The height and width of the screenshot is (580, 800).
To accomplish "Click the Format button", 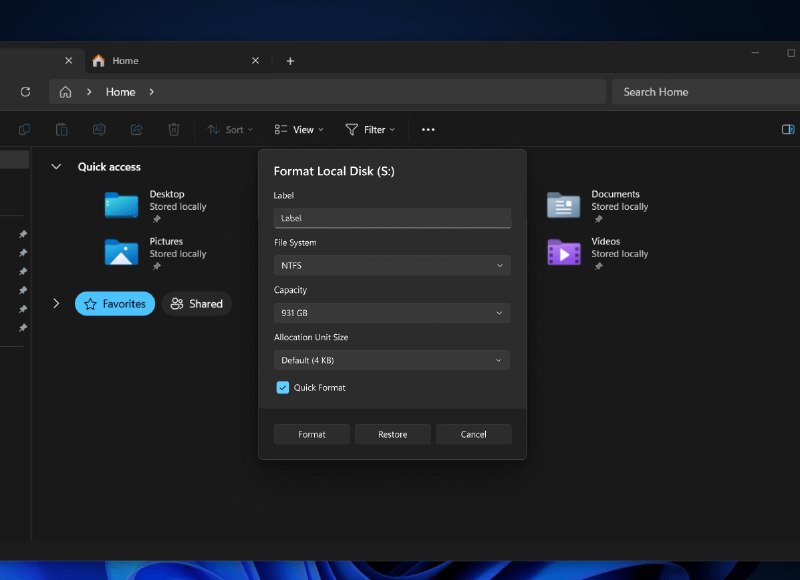I will pos(312,434).
